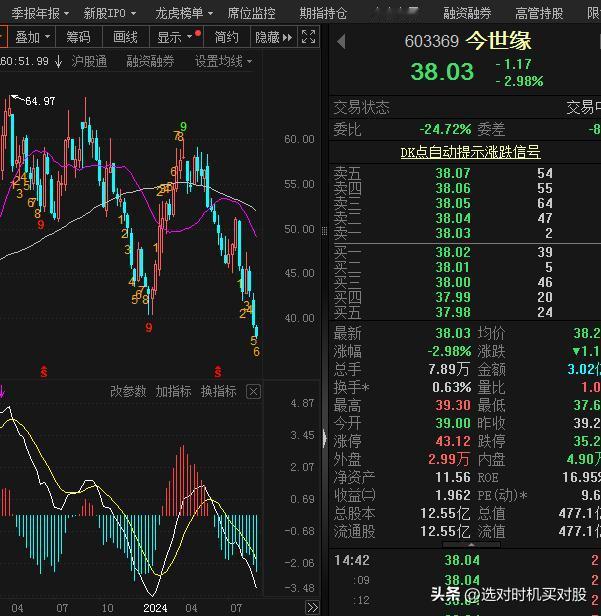The width and height of the screenshot is (601, 616).
Task: Open the 新股IPO dropdown menu
Action: pyautogui.click(x=110, y=13)
